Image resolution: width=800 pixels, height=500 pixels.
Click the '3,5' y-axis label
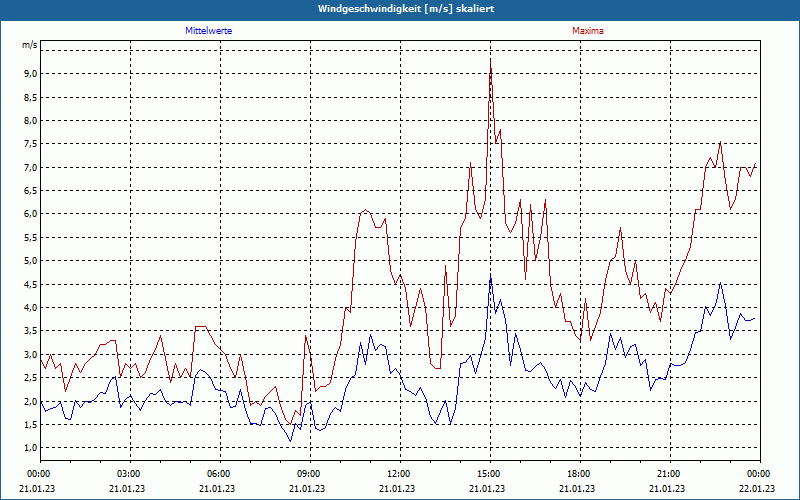tap(31, 331)
